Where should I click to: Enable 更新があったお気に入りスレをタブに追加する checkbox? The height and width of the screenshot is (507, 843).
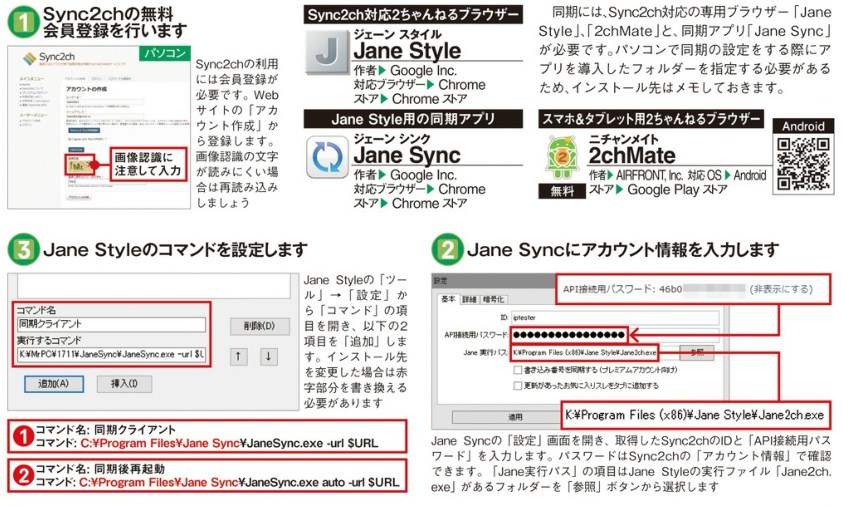click(518, 385)
